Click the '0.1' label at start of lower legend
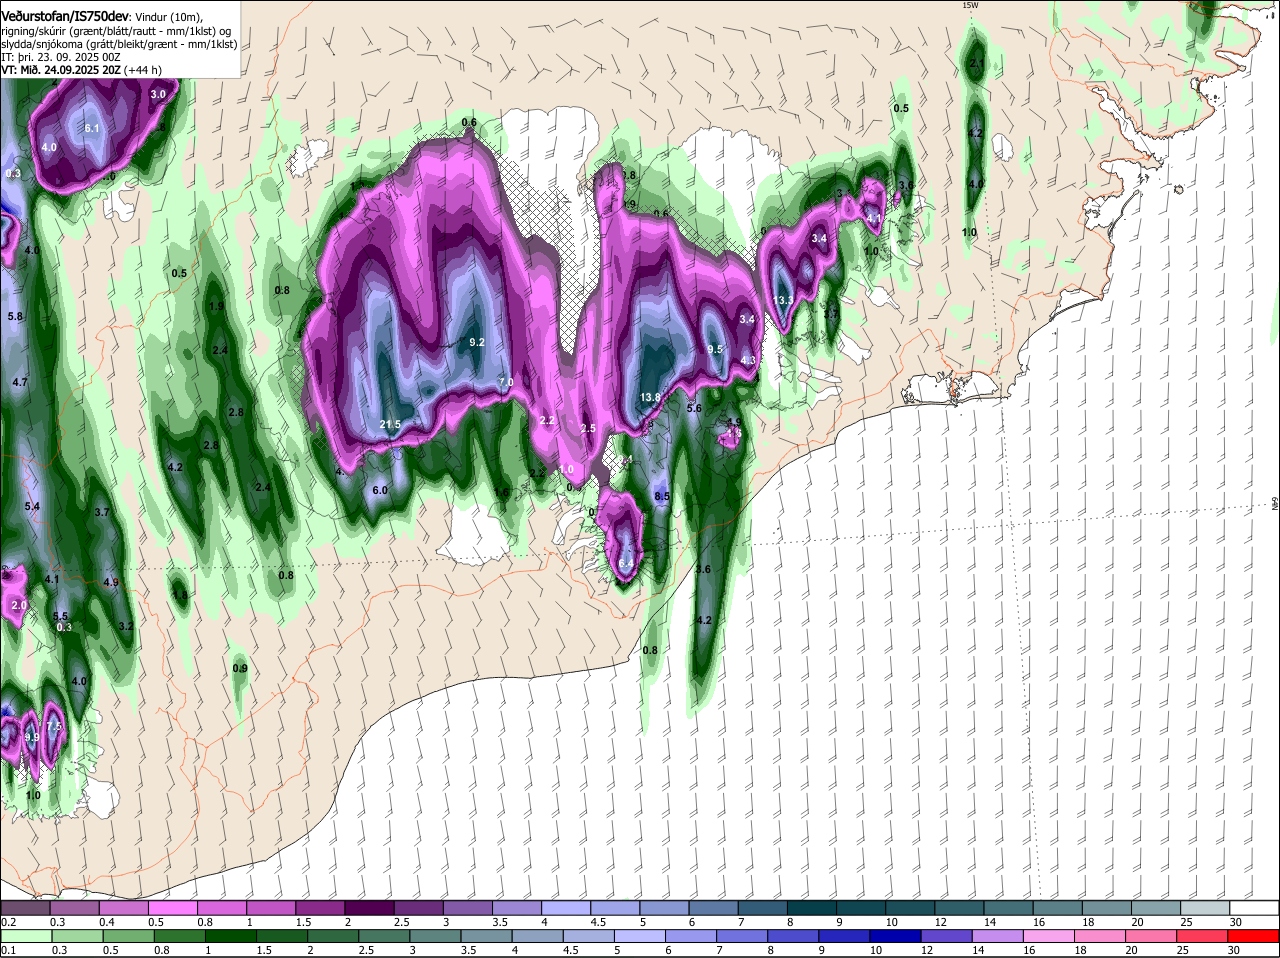 coord(8,951)
